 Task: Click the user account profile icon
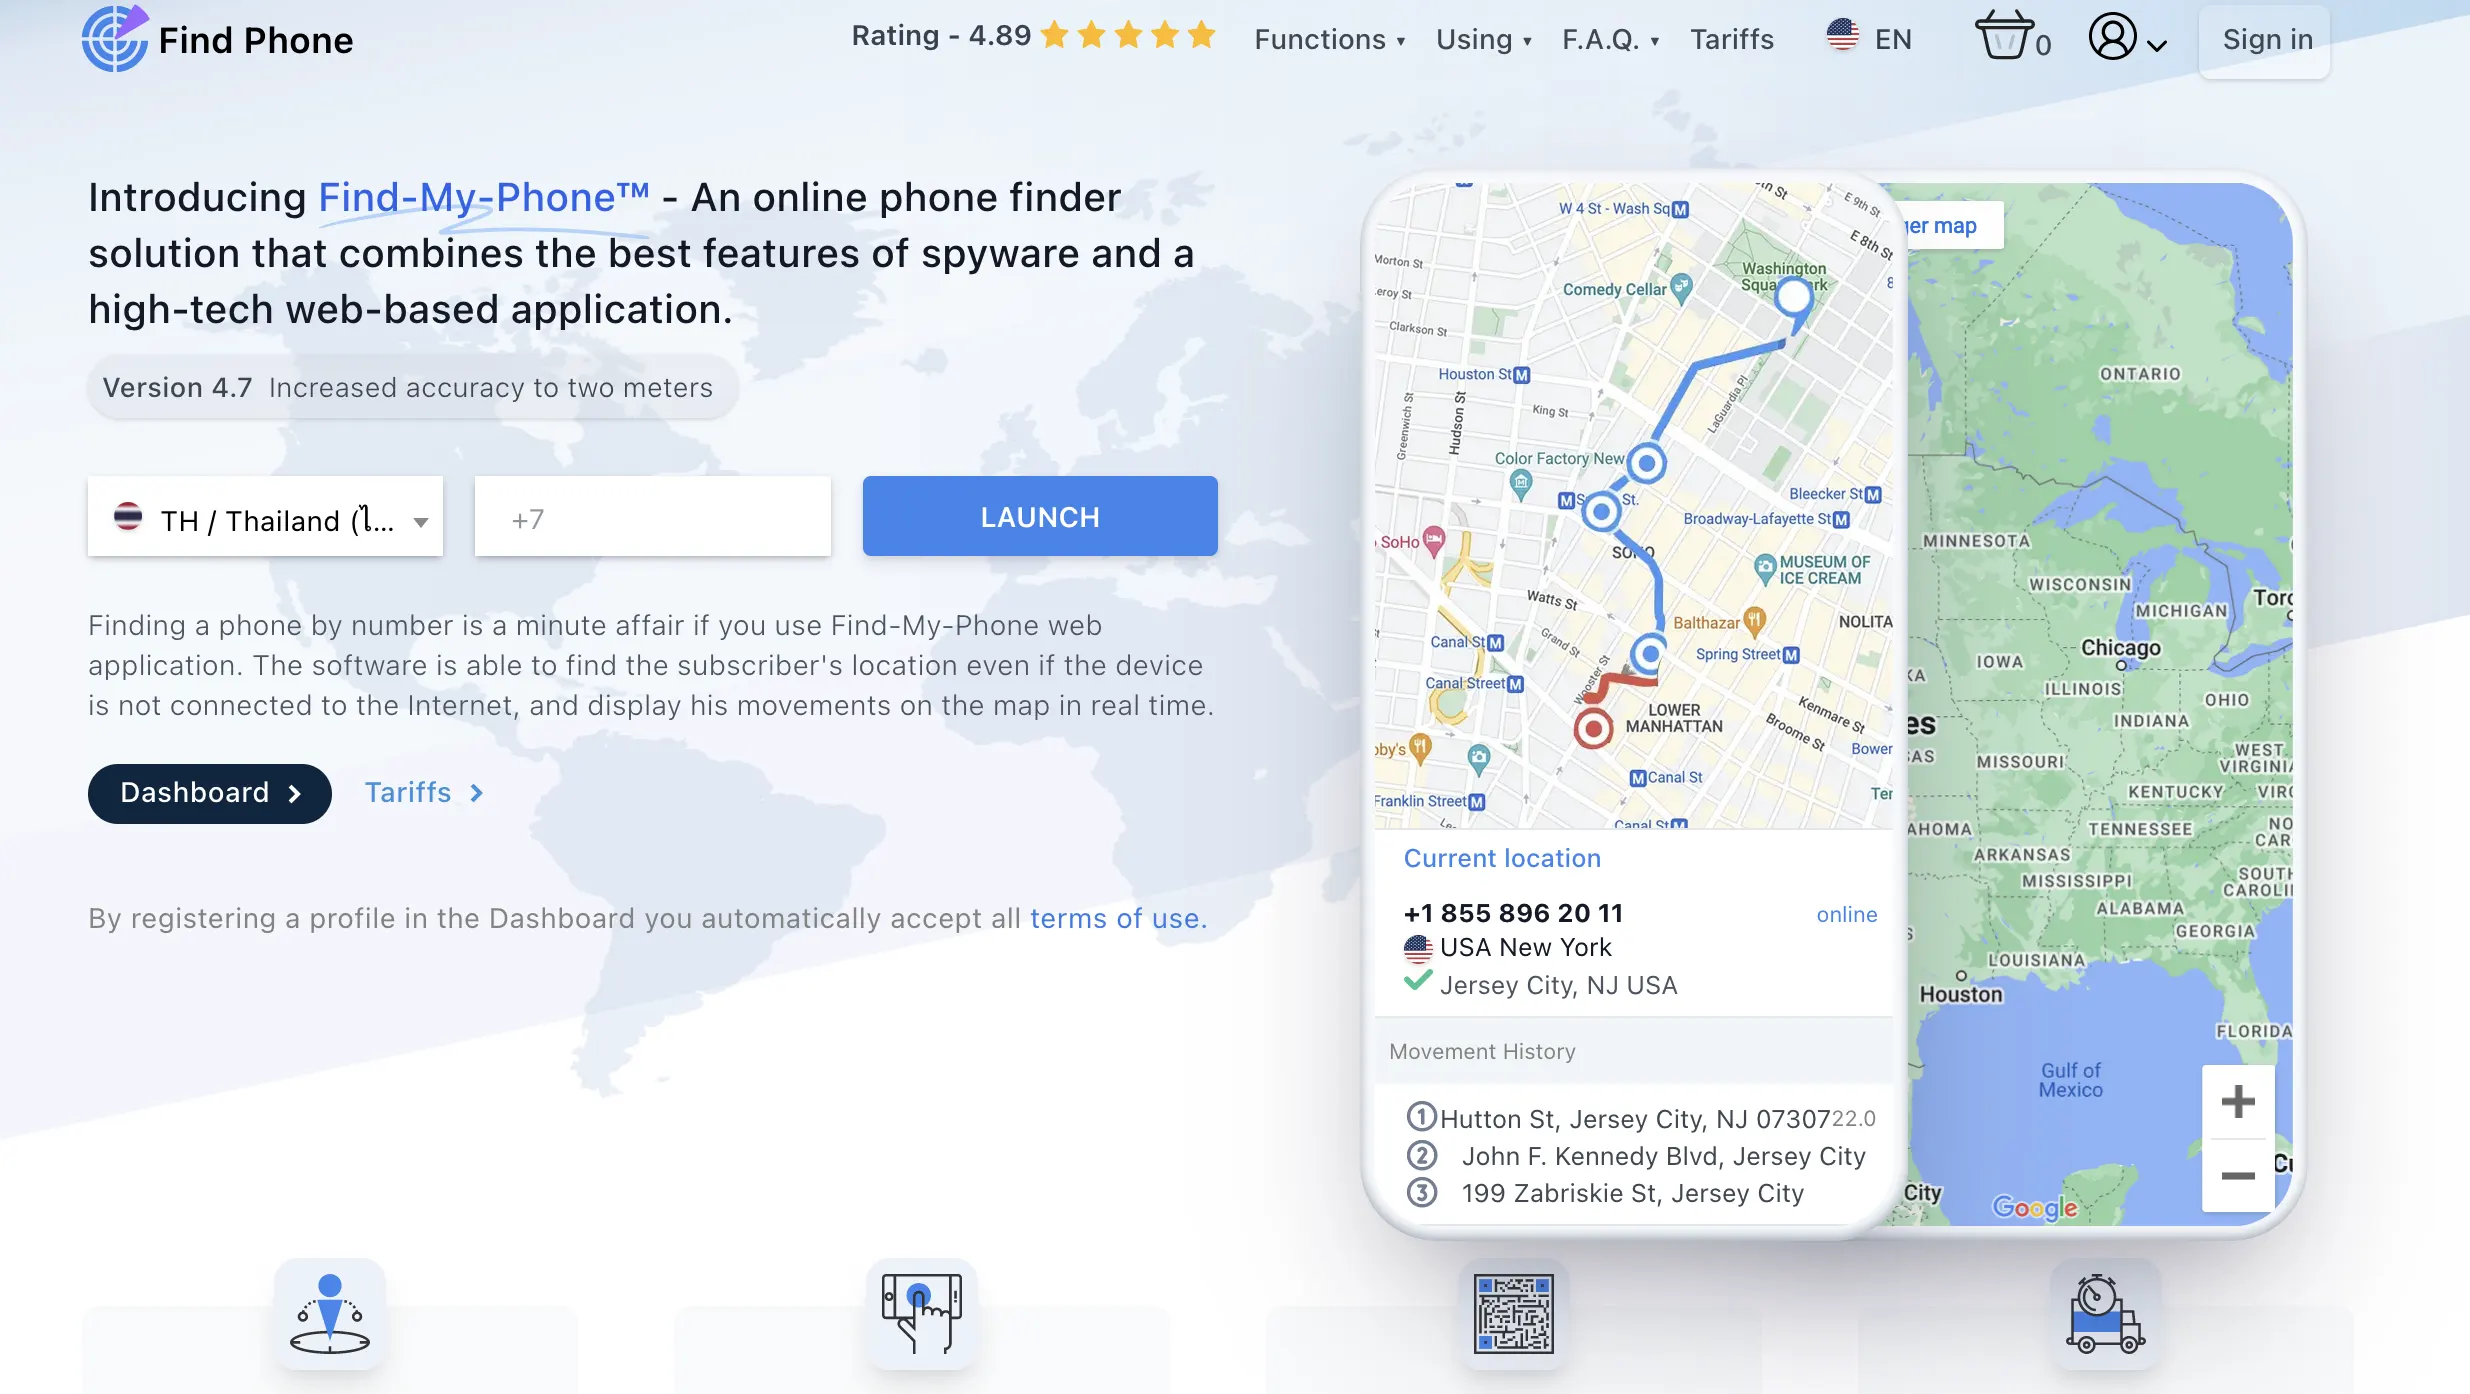point(2115,37)
